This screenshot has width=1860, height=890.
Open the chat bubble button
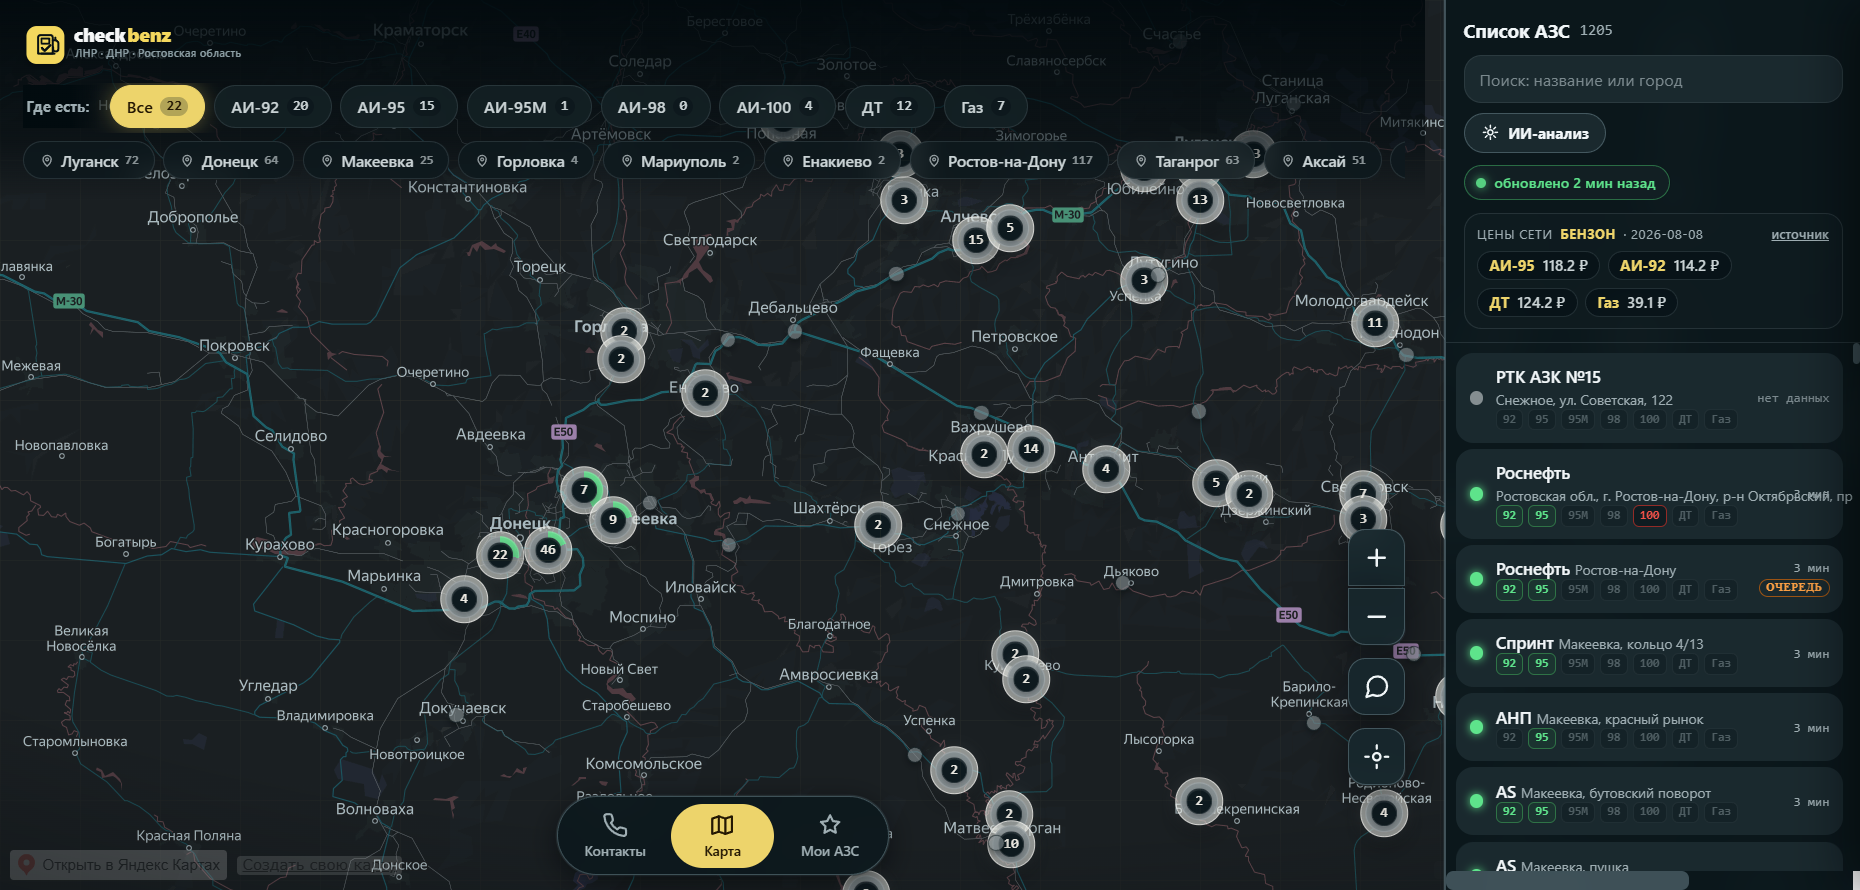click(x=1376, y=687)
